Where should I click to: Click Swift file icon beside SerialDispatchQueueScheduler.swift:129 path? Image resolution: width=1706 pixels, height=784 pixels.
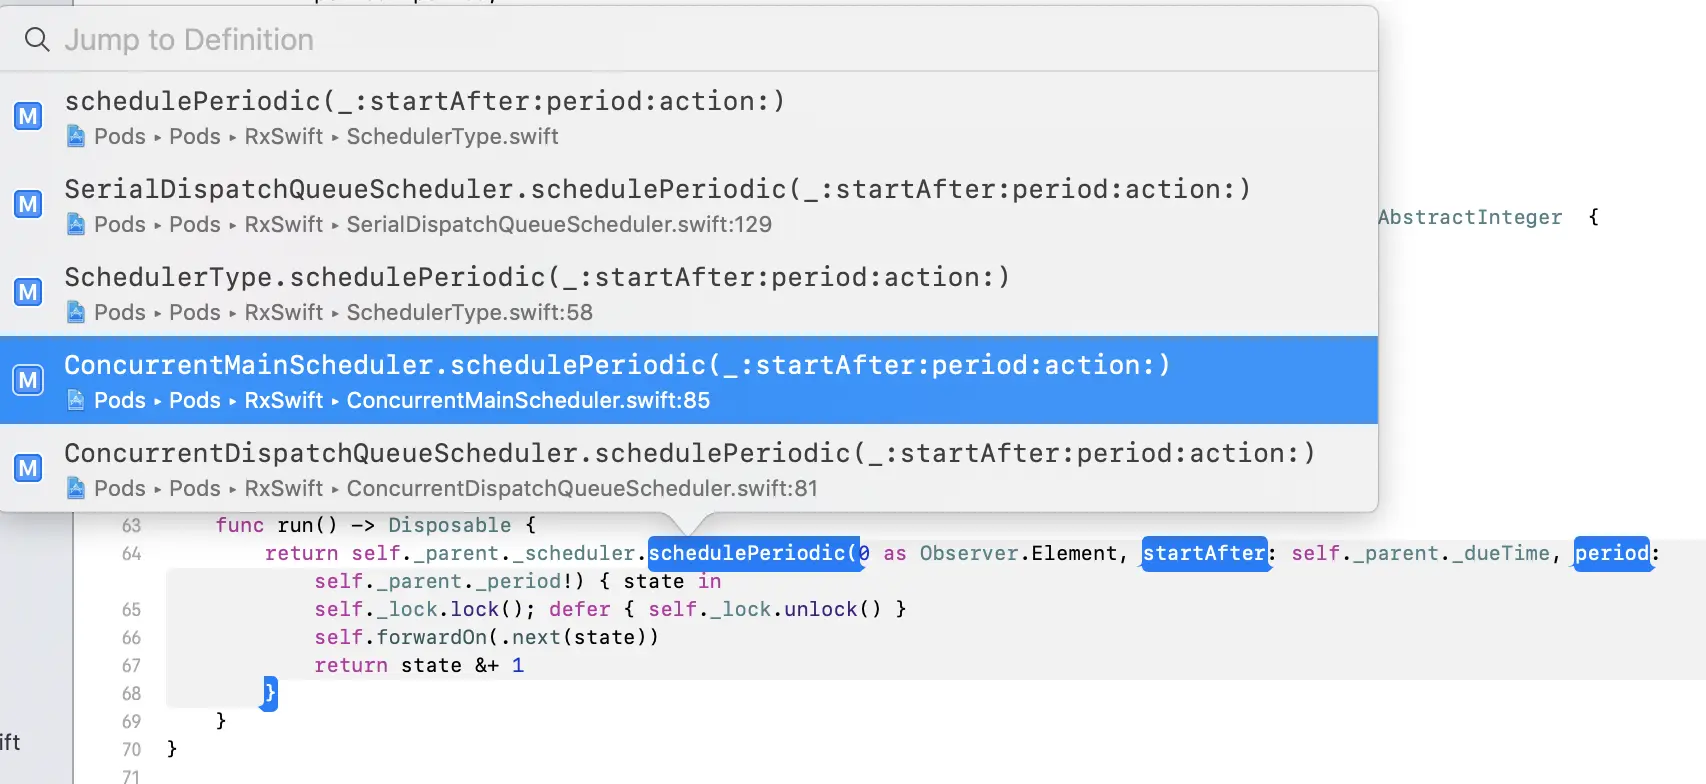pyautogui.click(x=76, y=225)
